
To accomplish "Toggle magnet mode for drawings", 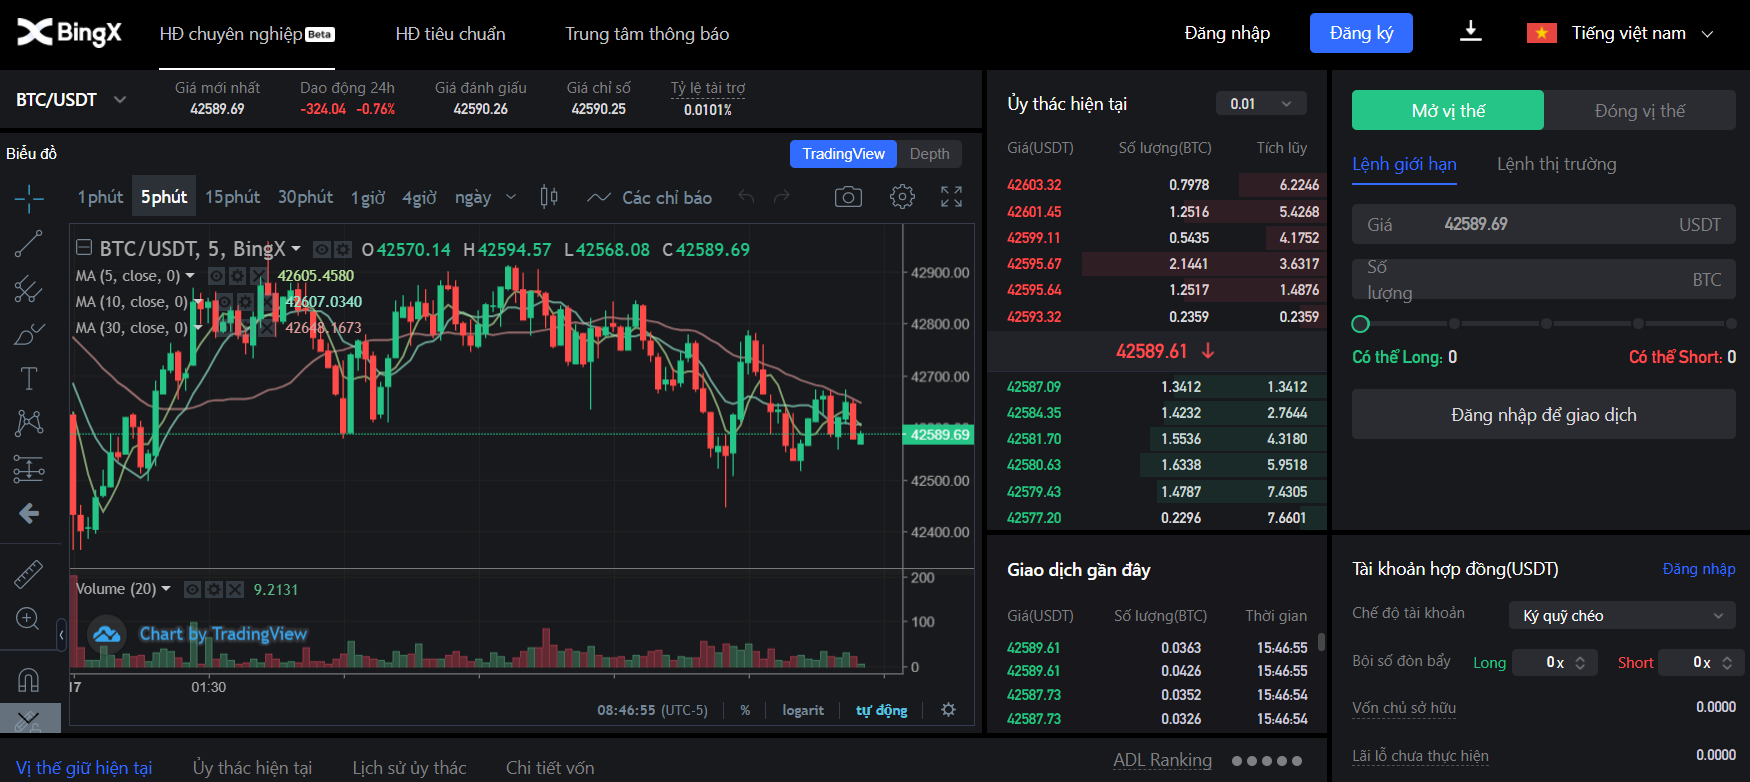I will coord(29,680).
